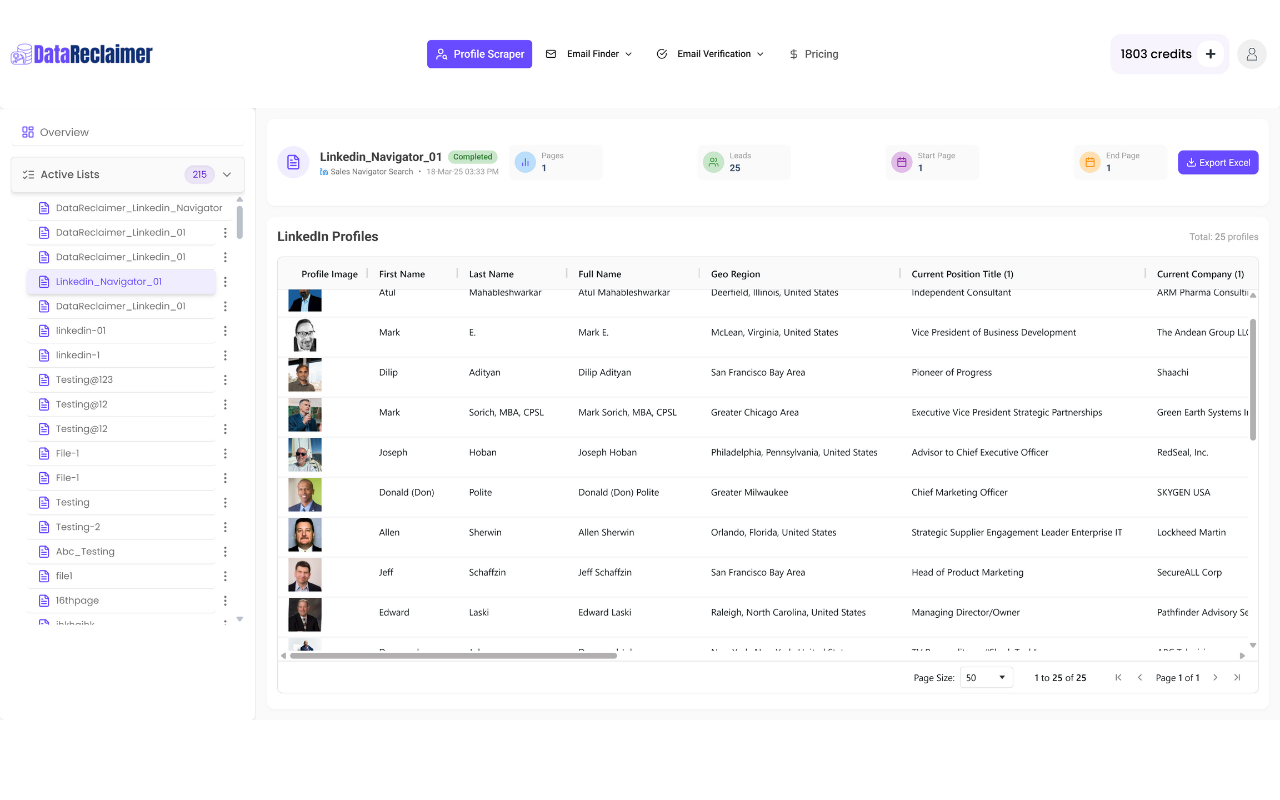Click the Pages stat chart icon
Viewport: 1280px width, 800px height.
[x=524, y=162]
